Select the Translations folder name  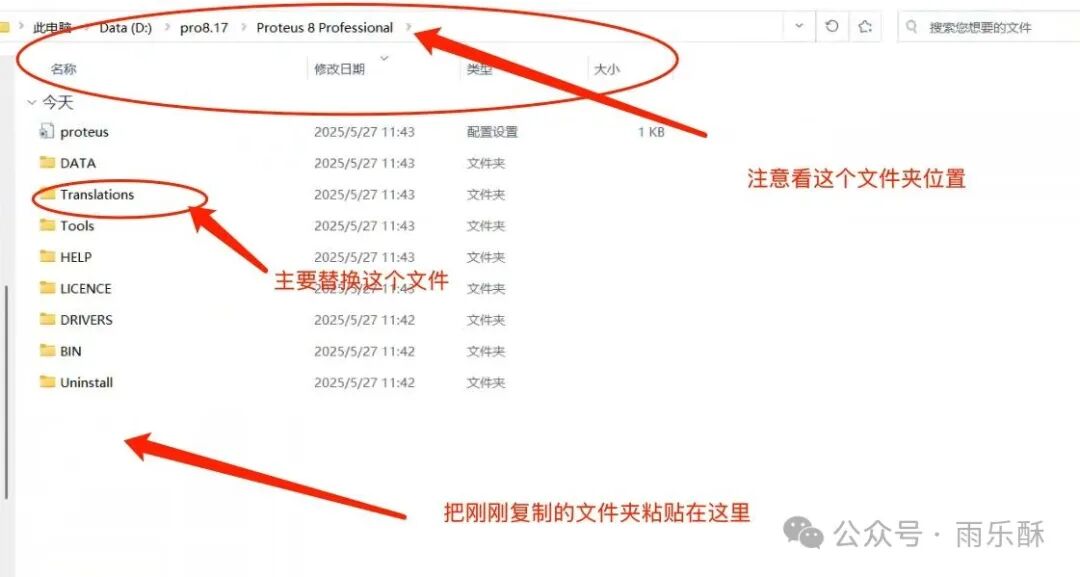(x=97, y=194)
